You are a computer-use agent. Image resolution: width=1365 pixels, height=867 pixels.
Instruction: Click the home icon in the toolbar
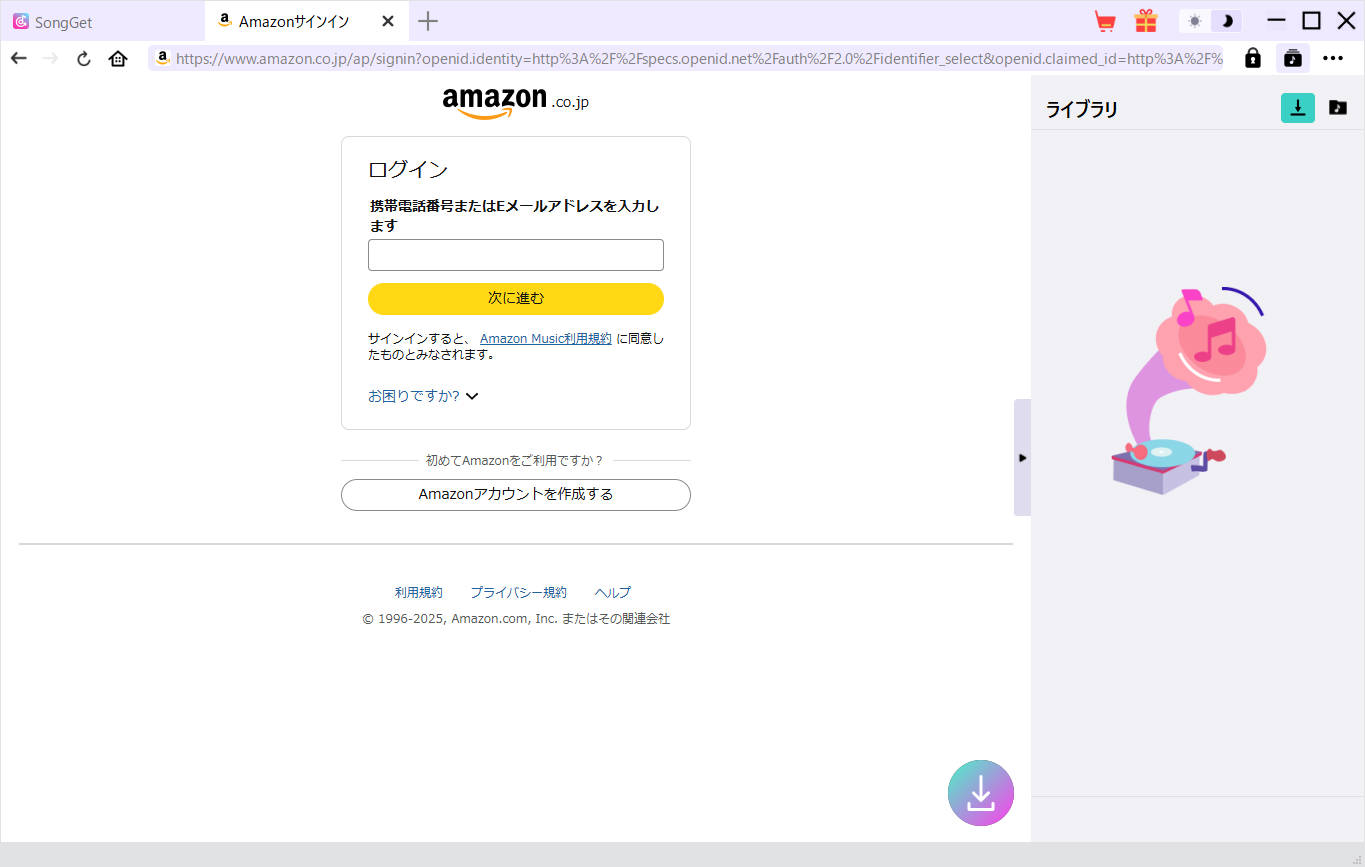(x=118, y=58)
